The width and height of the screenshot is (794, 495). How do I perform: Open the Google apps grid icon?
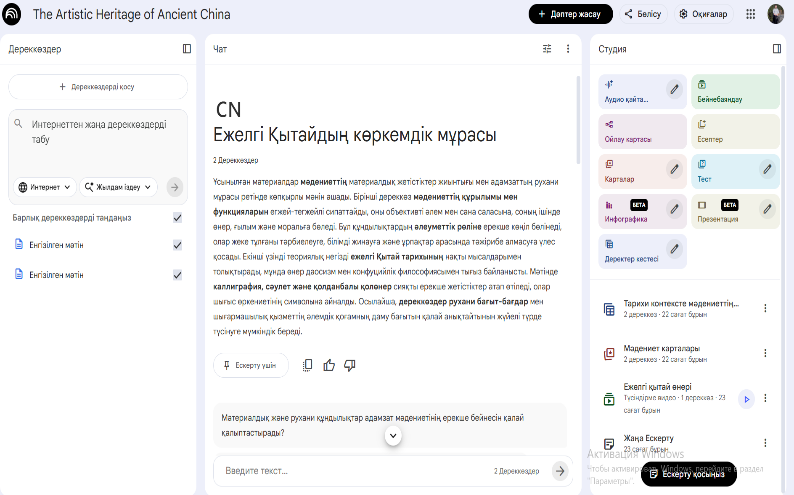coord(750,14)
